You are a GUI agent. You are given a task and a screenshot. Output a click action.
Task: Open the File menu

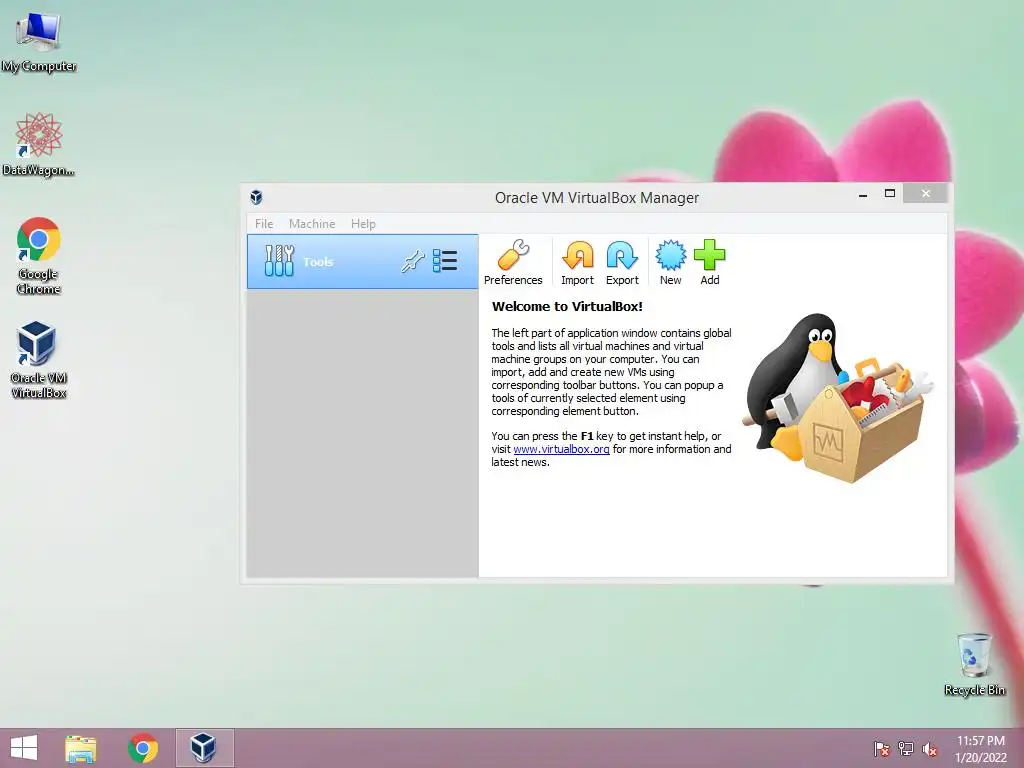click(x=264, y=223)
